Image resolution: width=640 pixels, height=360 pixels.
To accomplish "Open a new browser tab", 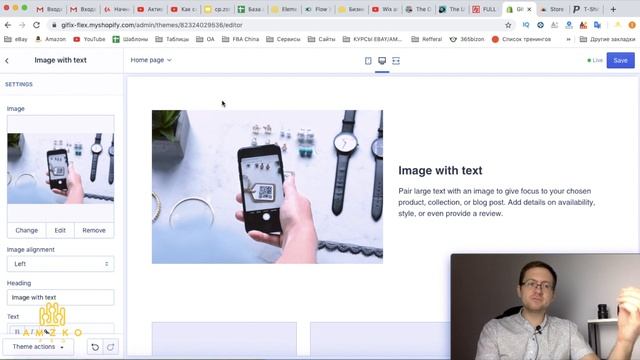I will [613, 9].
